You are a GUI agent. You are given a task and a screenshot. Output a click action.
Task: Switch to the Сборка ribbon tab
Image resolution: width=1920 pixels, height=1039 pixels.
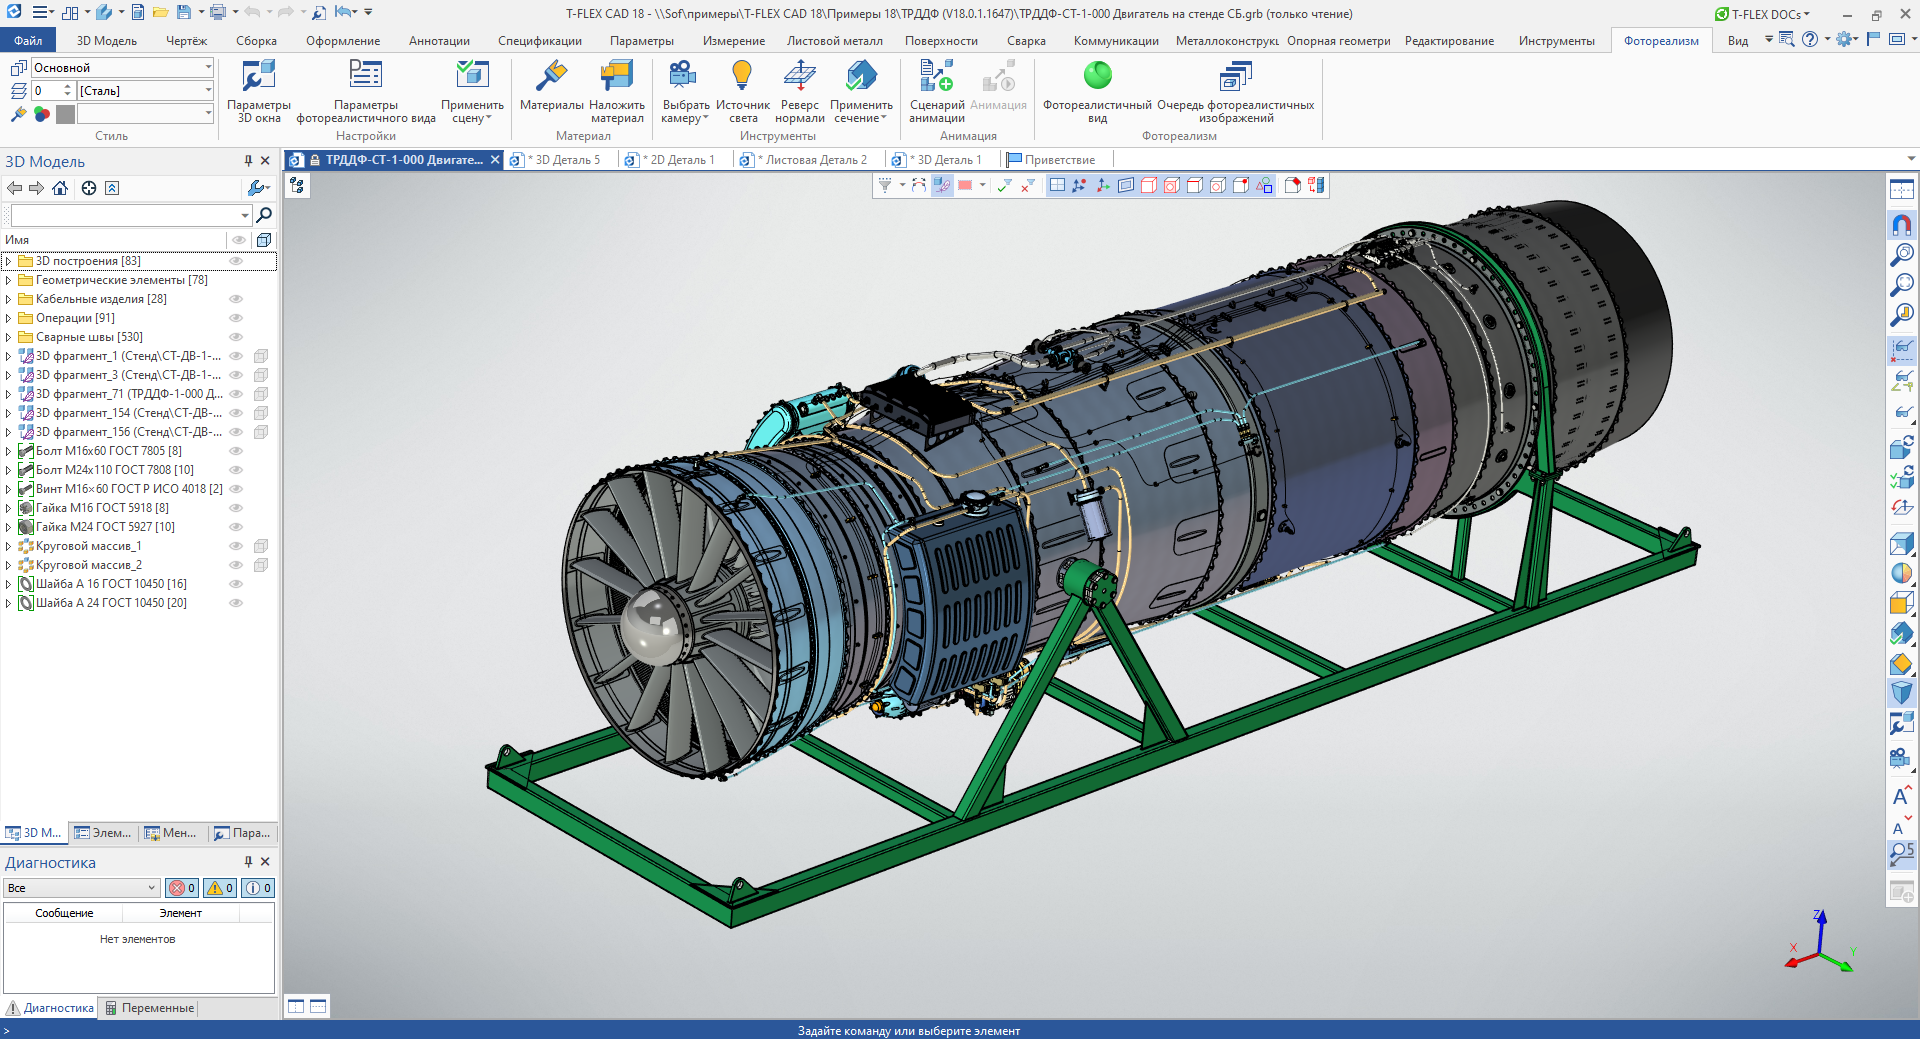tap(256, 41)
